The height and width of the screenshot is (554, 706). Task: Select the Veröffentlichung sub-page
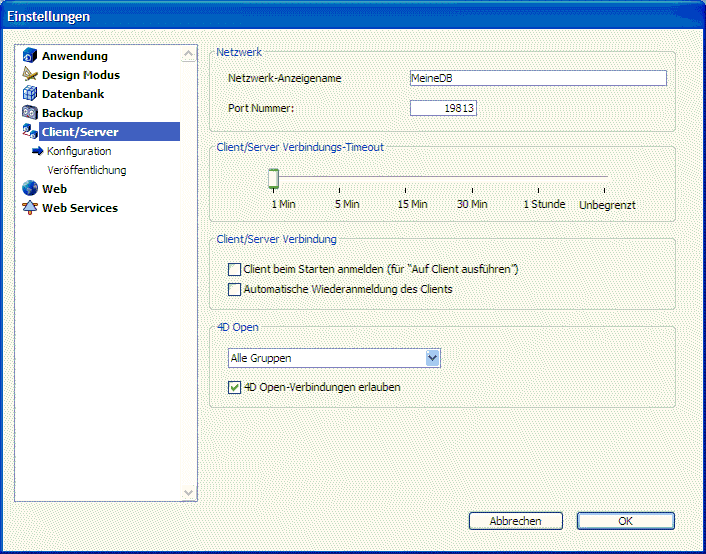(86, 170)
